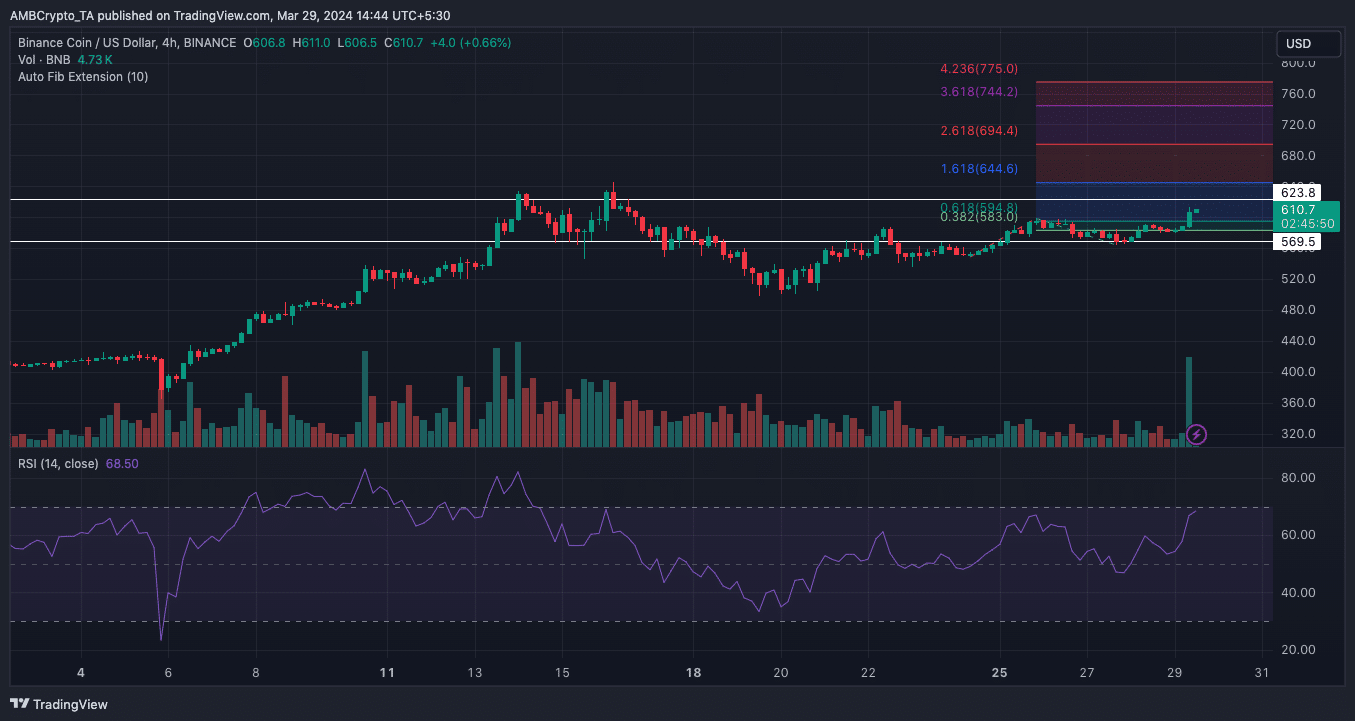The image size is (1355, 721).
Task: Click date label 11 on time axis
Action: 388,672
